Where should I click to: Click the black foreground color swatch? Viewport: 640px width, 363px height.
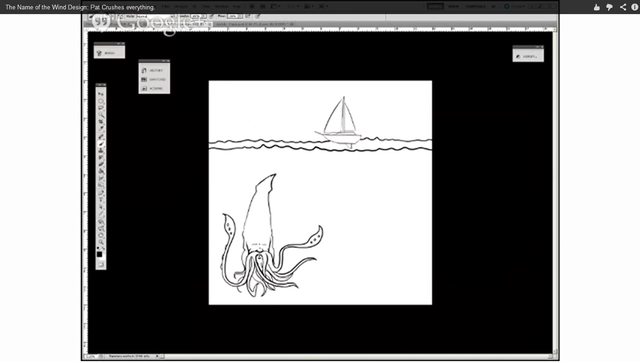pyautogui.click(x=100, y=254)
